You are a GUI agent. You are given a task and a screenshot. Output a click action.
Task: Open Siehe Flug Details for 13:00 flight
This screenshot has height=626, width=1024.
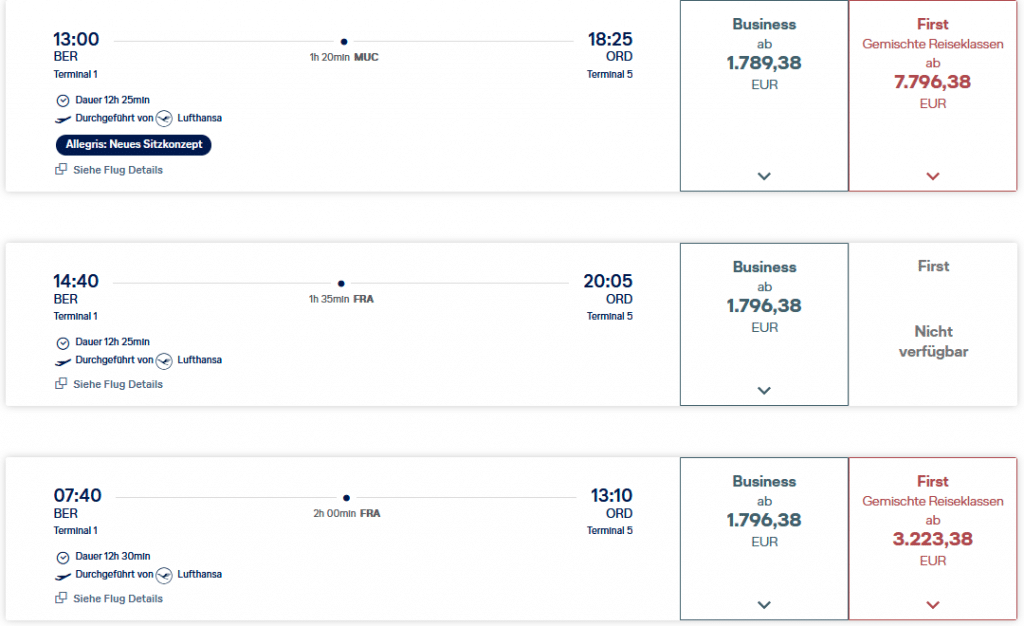pos(117,170)
